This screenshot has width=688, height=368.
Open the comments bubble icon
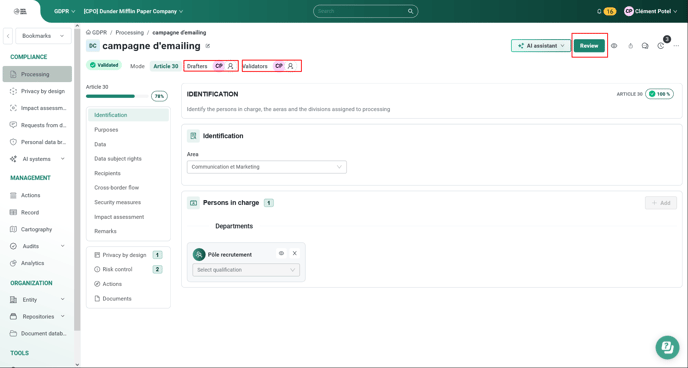[645, 46]
